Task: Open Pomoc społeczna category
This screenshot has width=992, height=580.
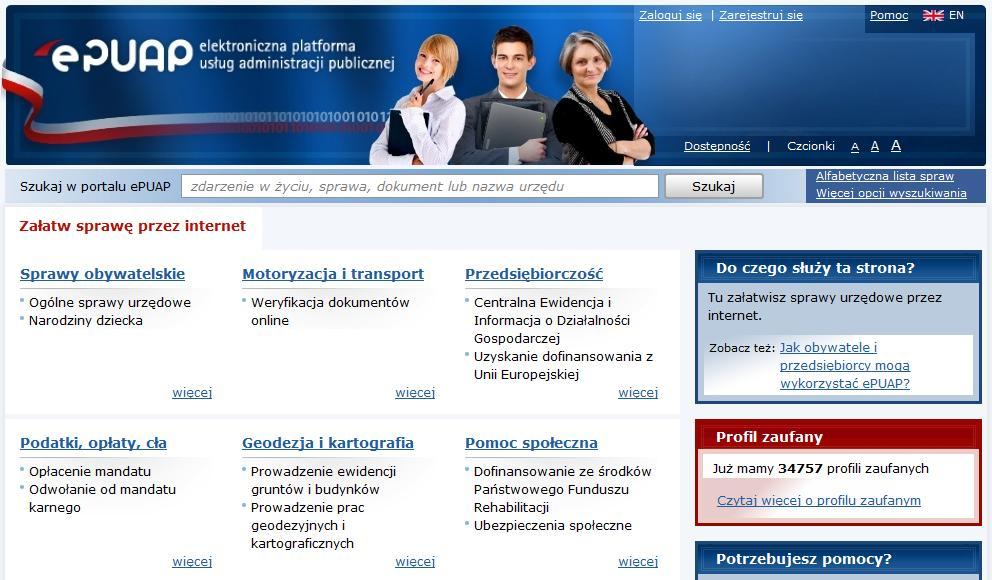Action: pos(531,443)
